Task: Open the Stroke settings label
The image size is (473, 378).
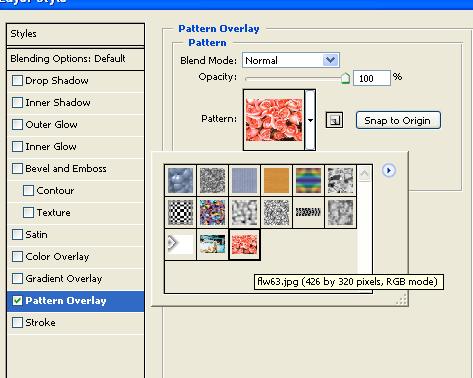Action: click(40, 323)
